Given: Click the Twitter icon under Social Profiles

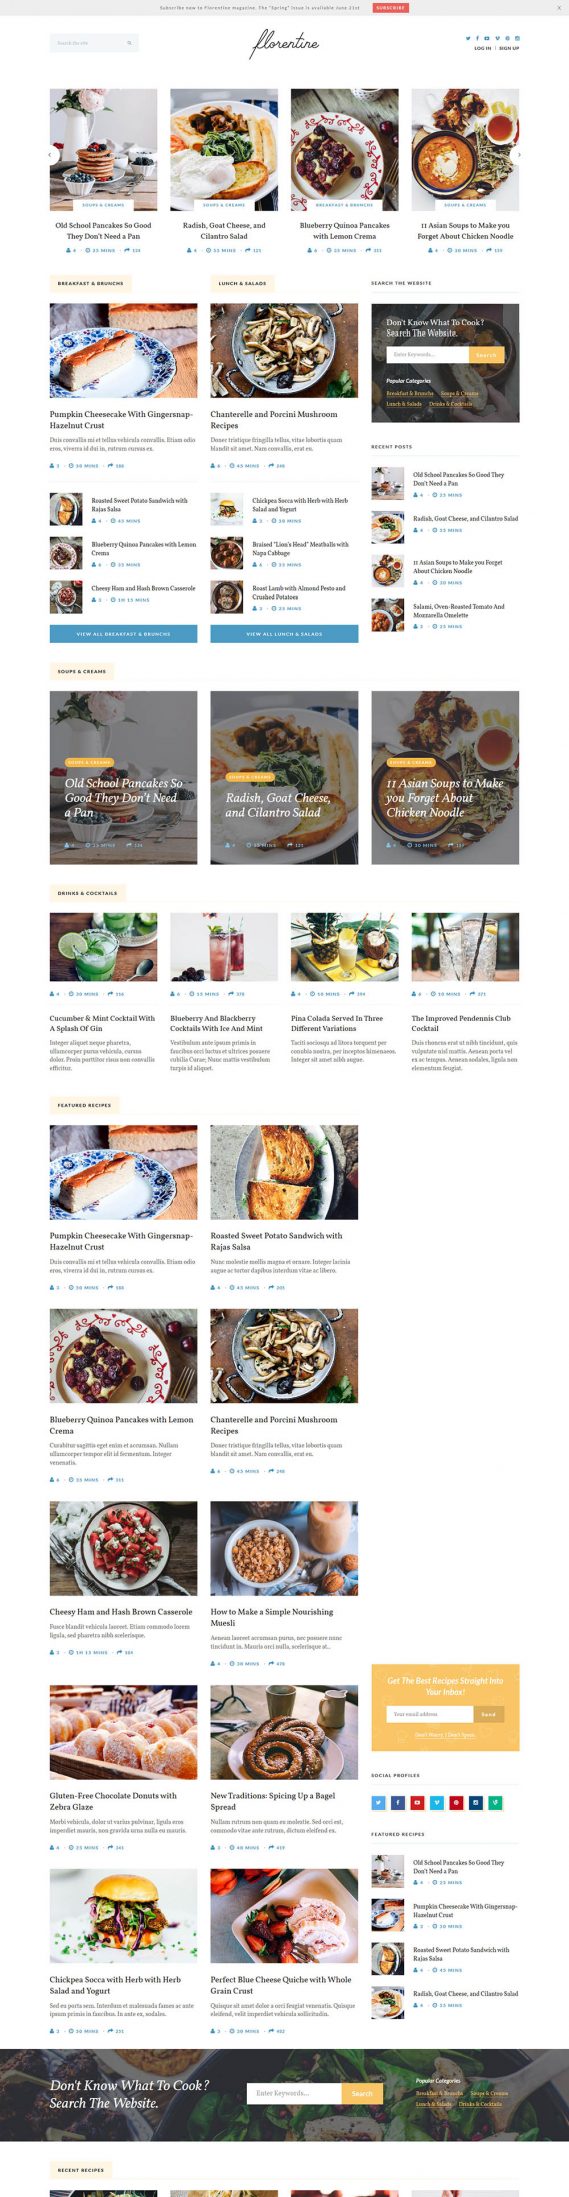Looking at the screenshot, I should point(378,1802).
